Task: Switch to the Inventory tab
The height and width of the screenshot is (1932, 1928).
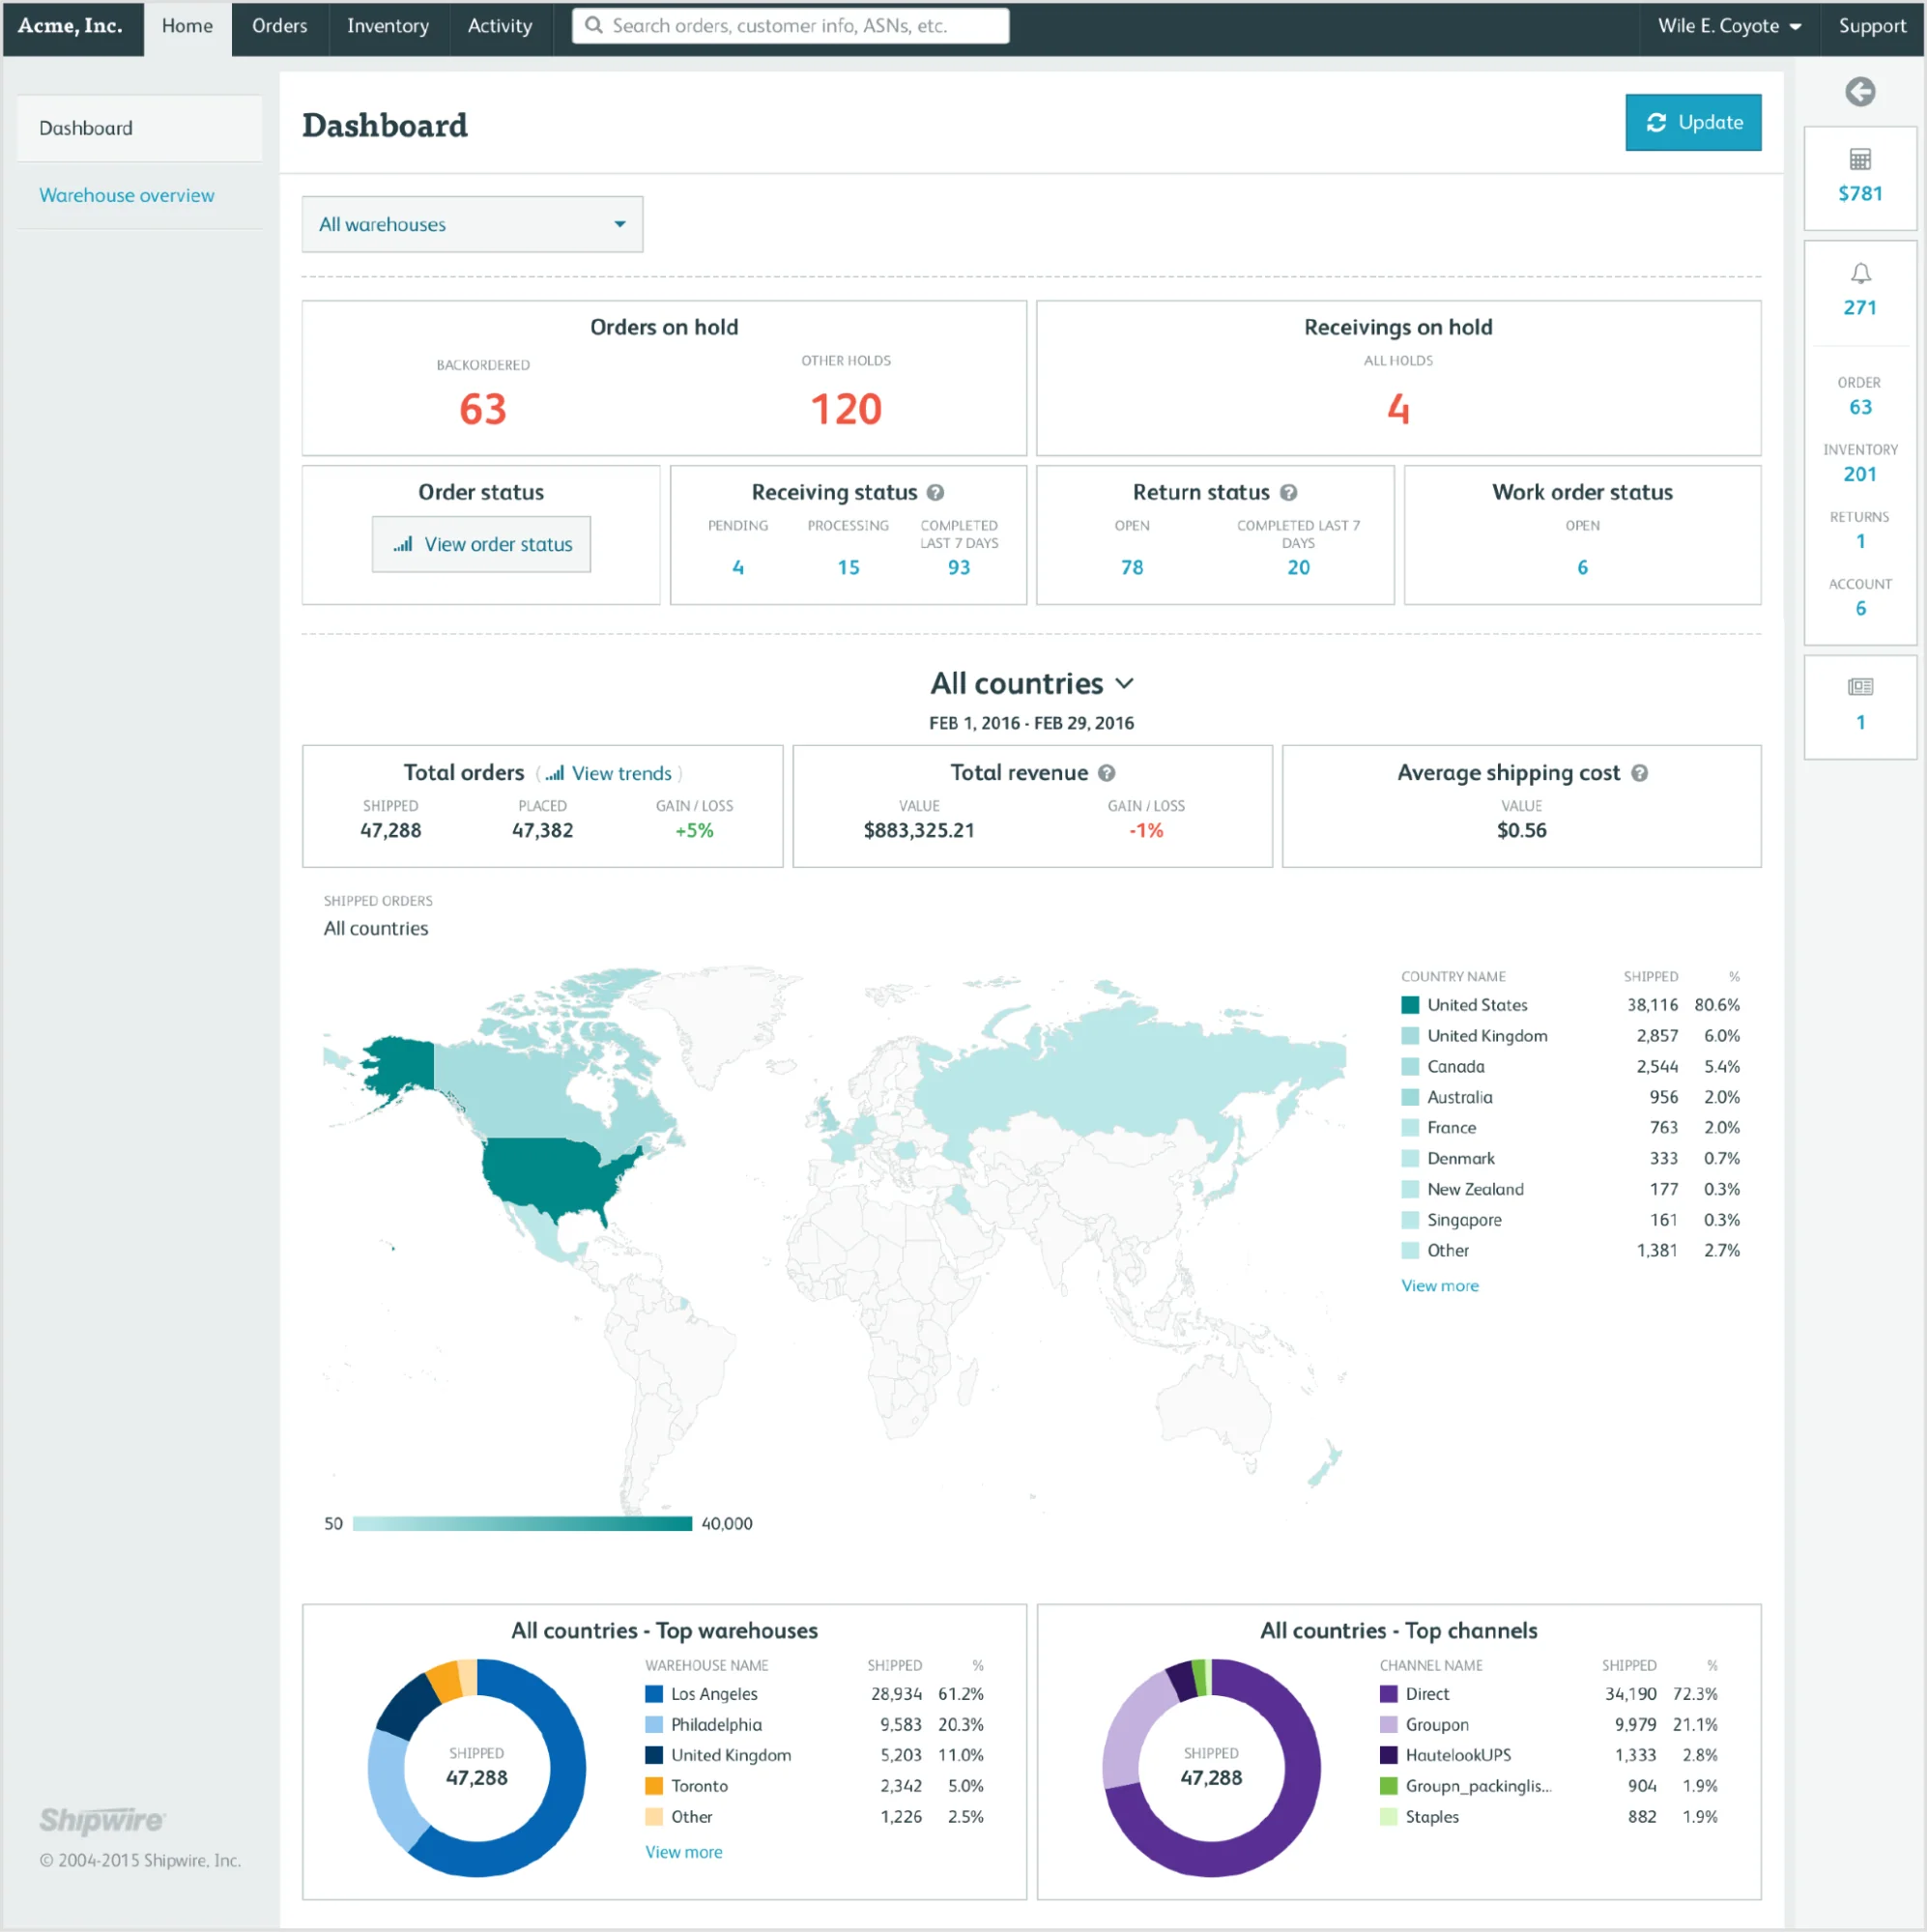Action: pyautogui.click(x=388, y=26)
